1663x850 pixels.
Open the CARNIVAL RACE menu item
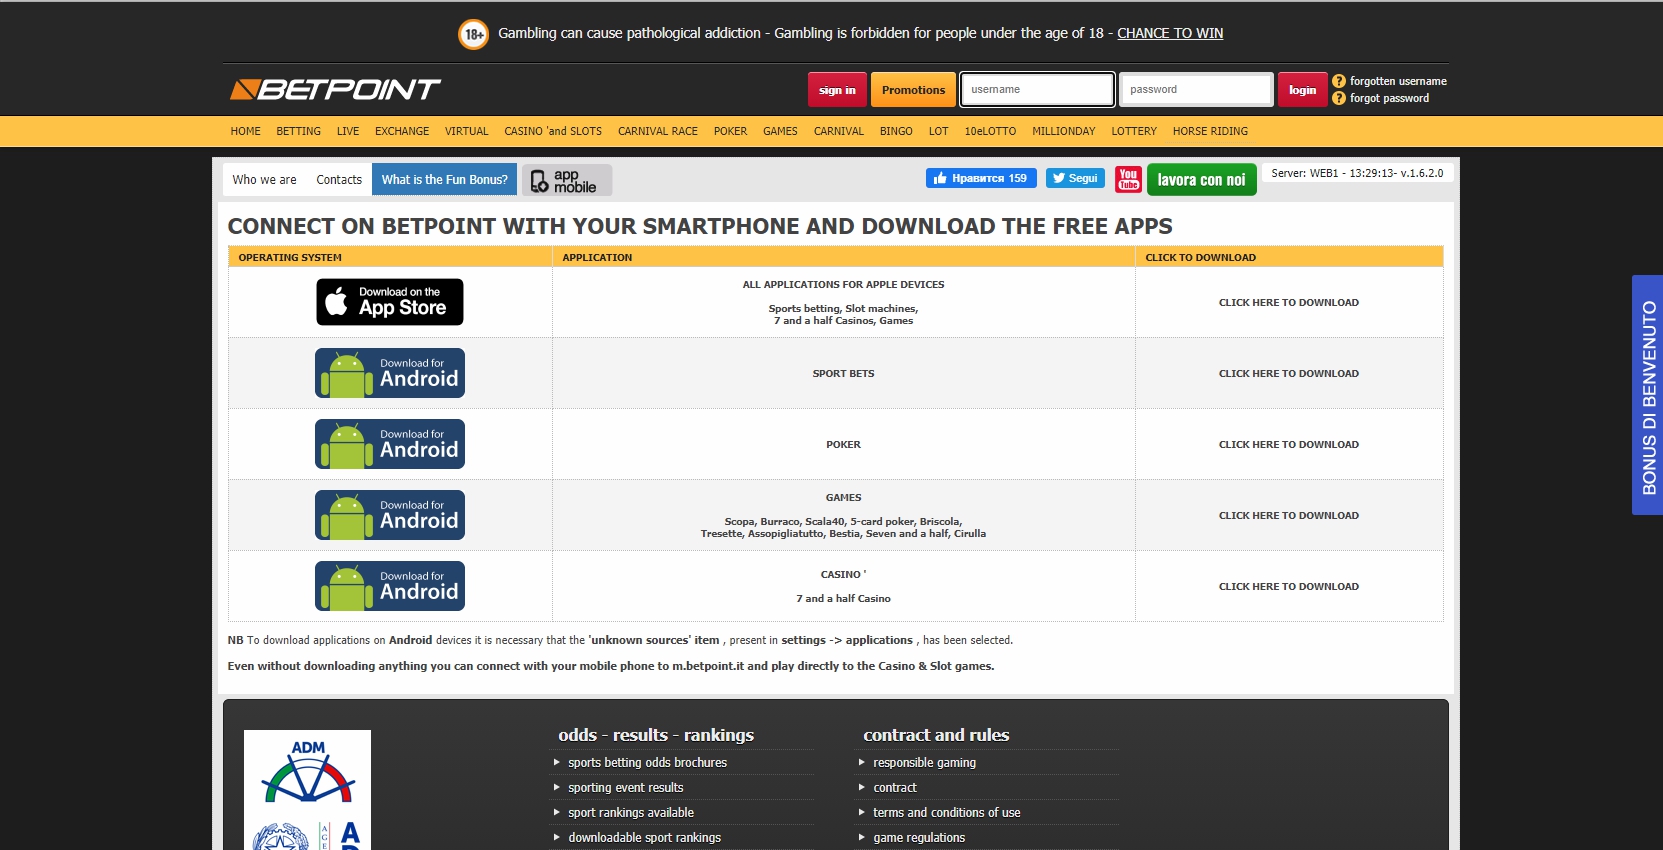tap(658, 131)
